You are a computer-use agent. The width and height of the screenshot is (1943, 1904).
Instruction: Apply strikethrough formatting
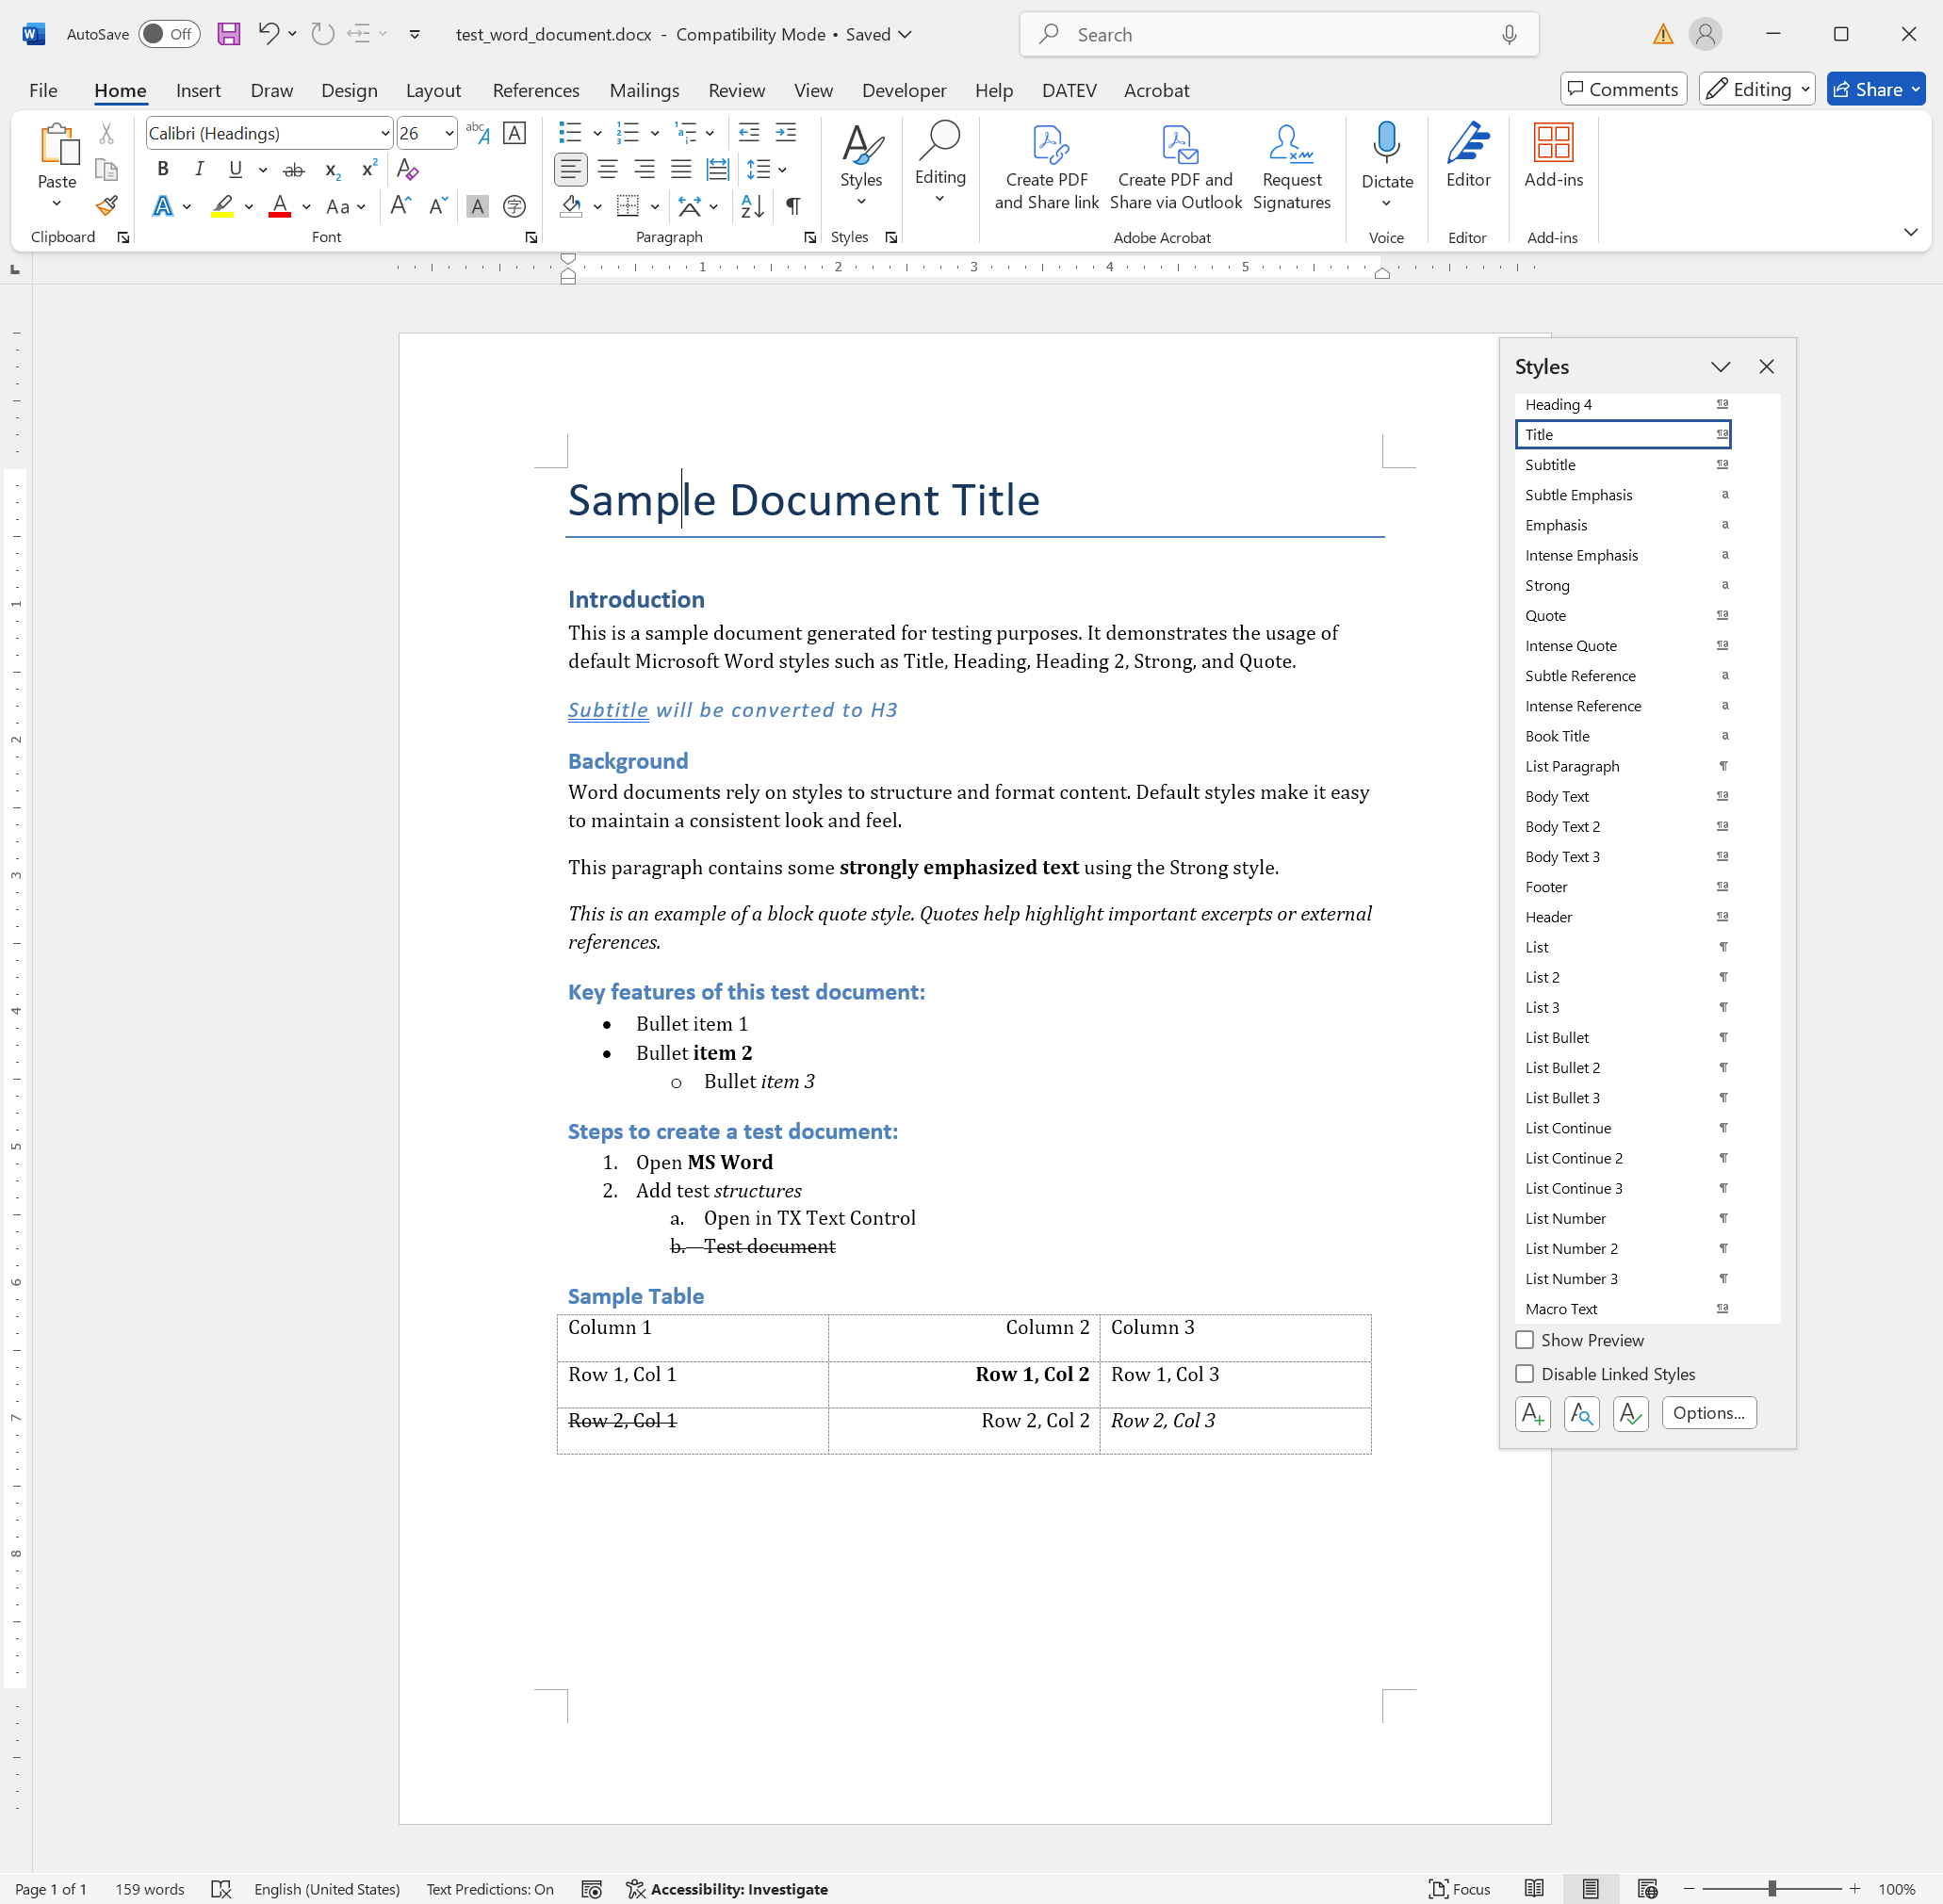point(293,169)
